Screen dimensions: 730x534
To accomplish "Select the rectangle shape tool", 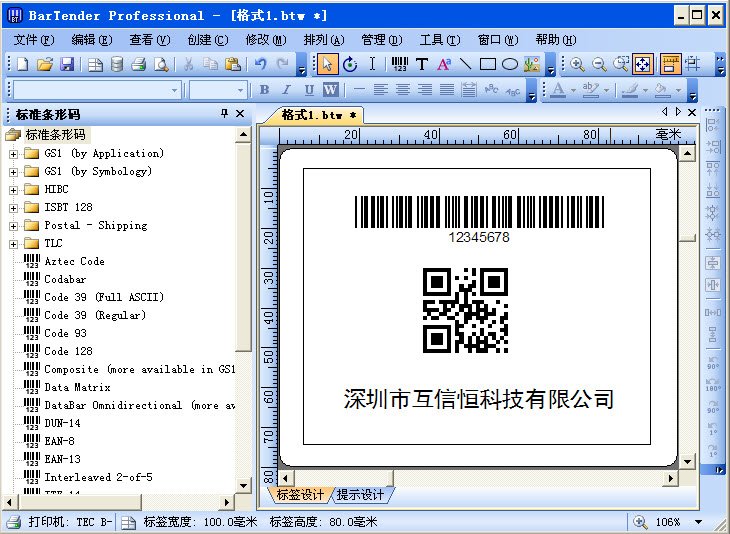I will pos(487,65).
